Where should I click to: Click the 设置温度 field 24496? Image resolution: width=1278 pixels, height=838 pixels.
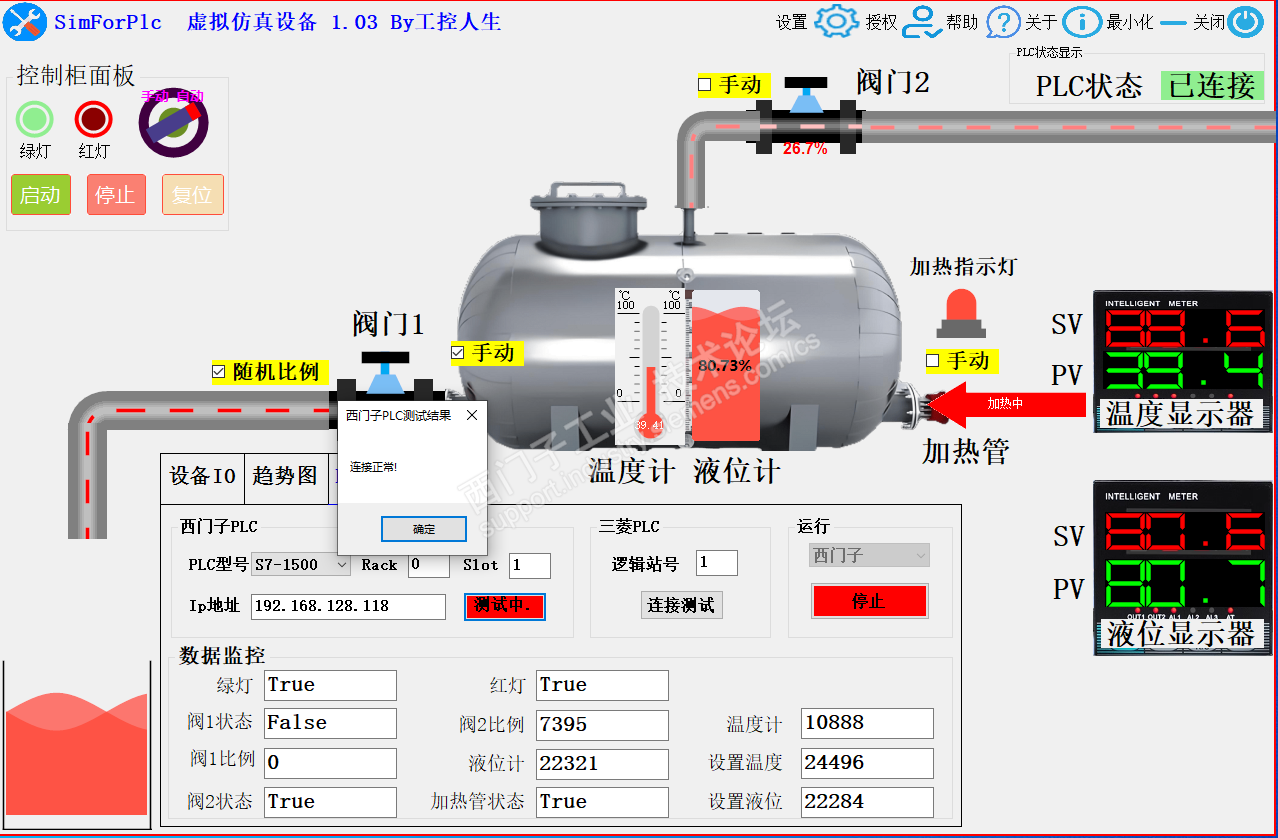(867, 763)
